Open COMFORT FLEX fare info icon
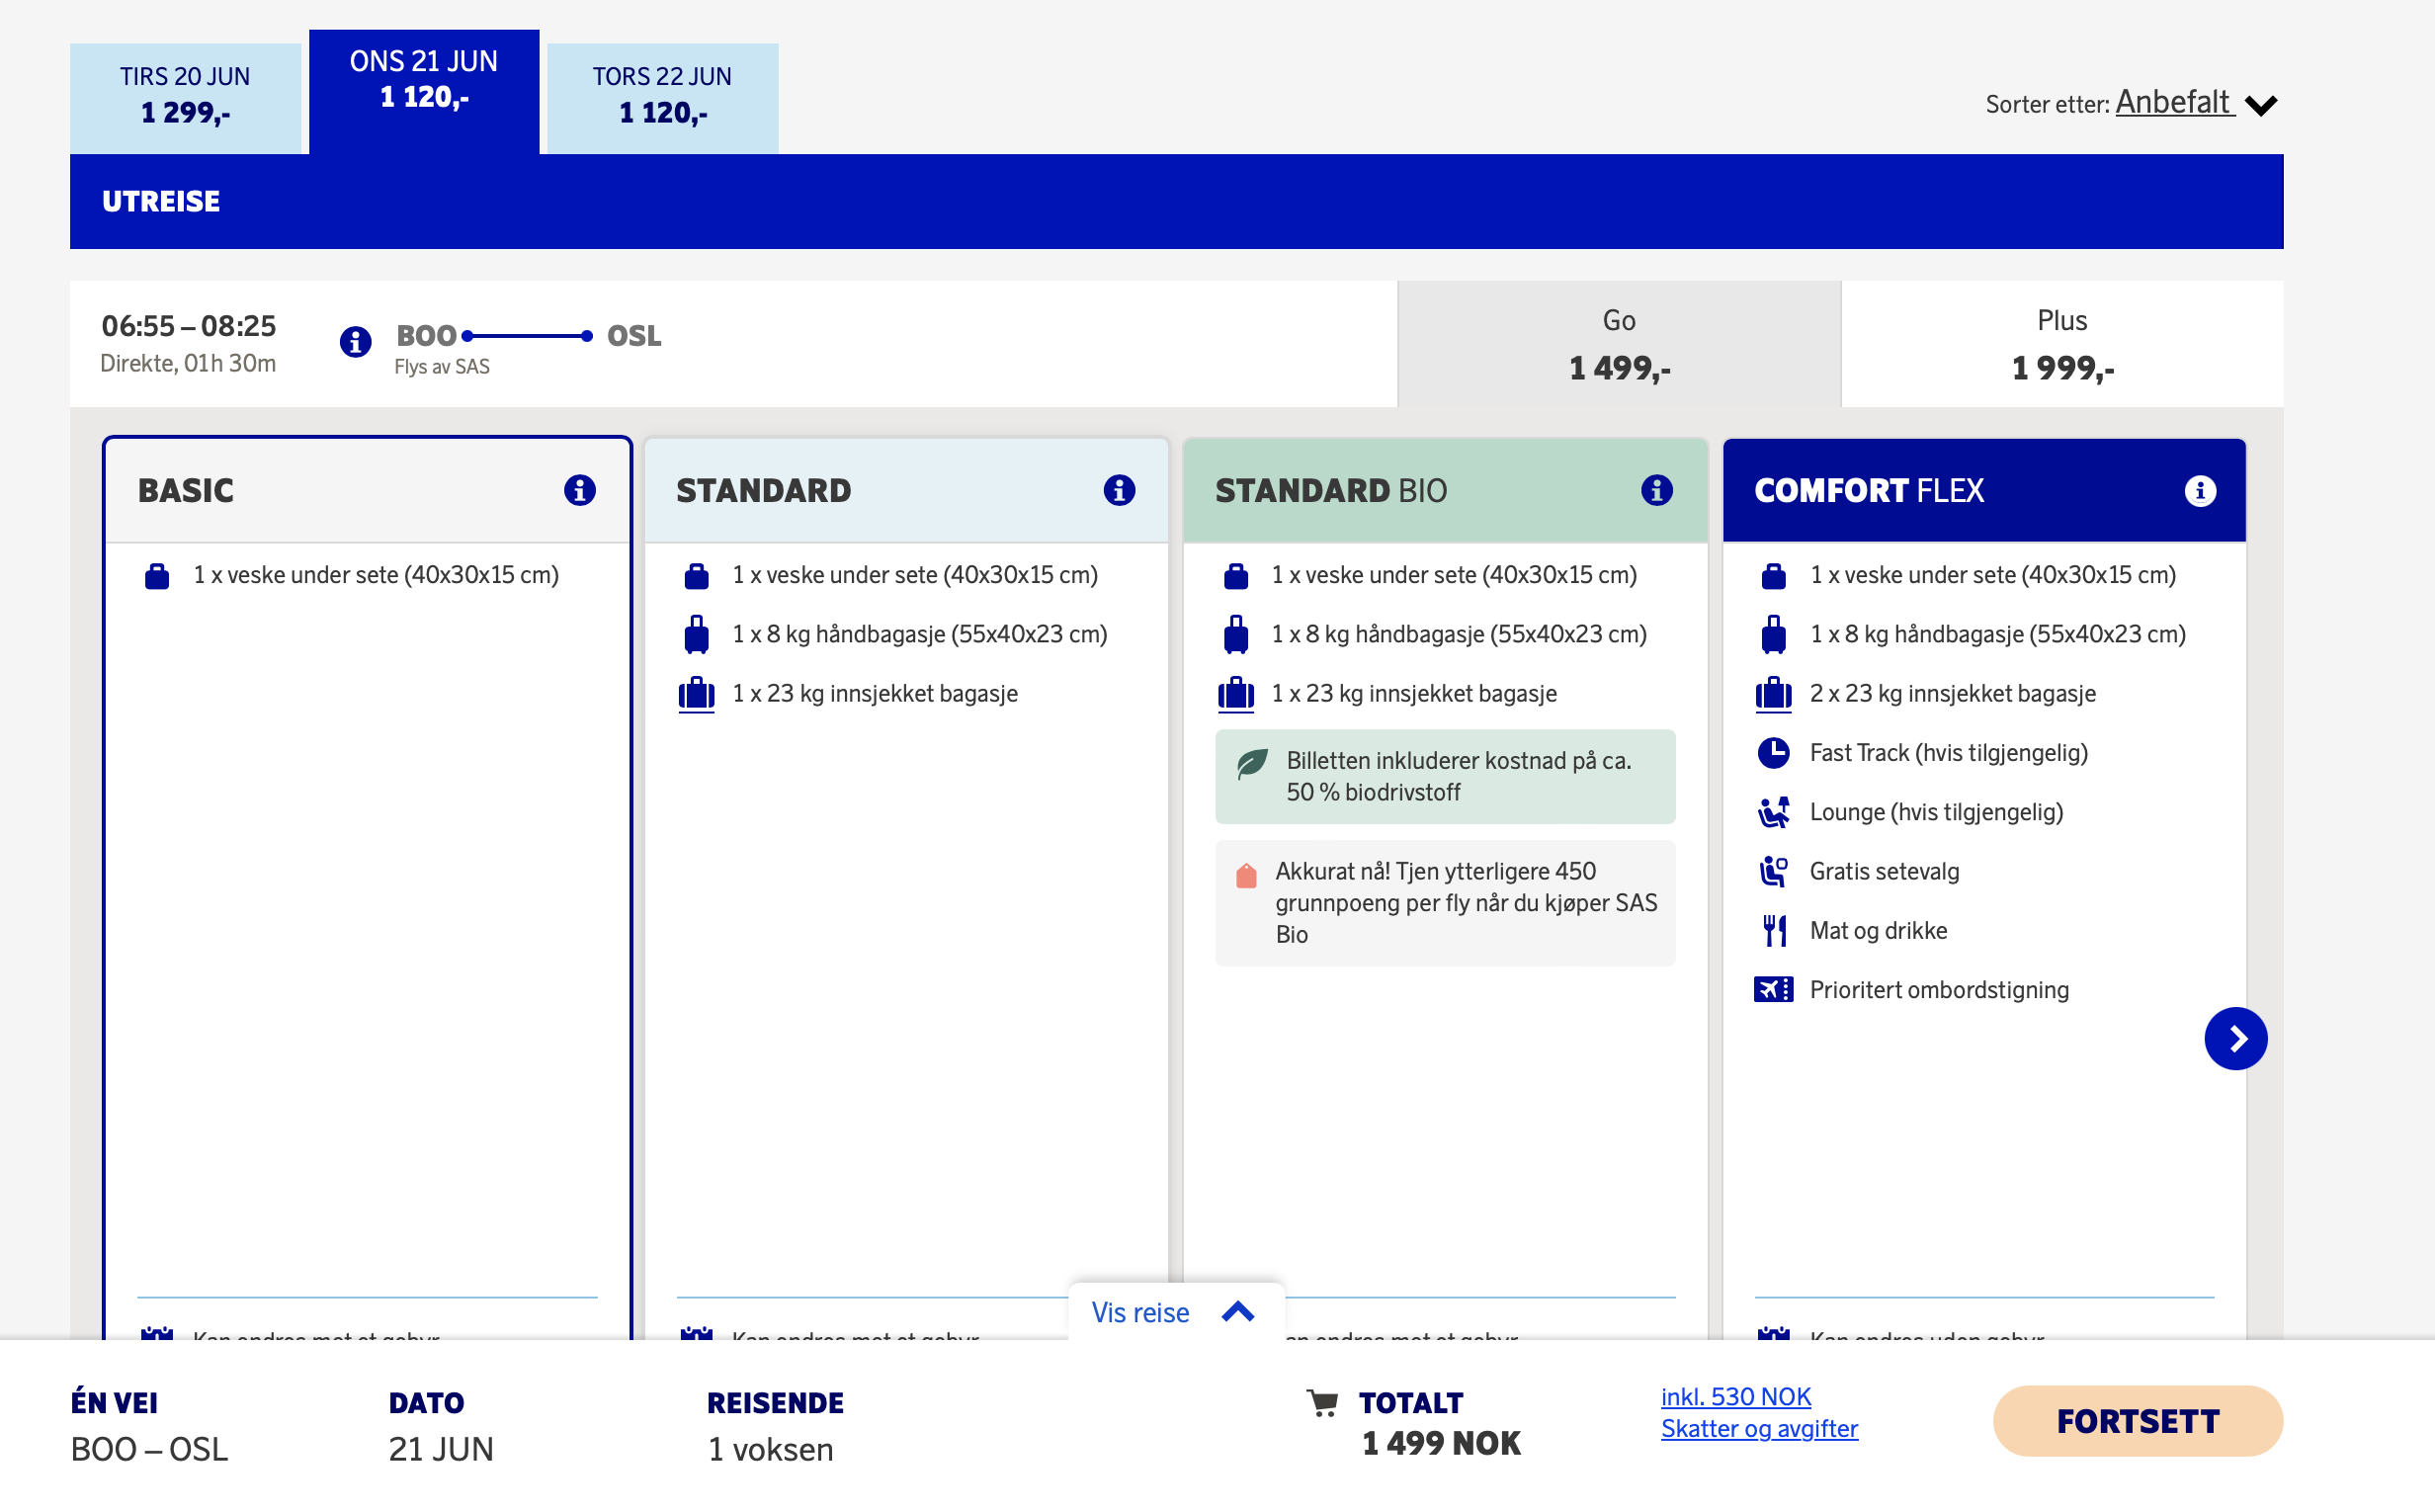The image size is (2435, 1512). [x=2200, y=491]
